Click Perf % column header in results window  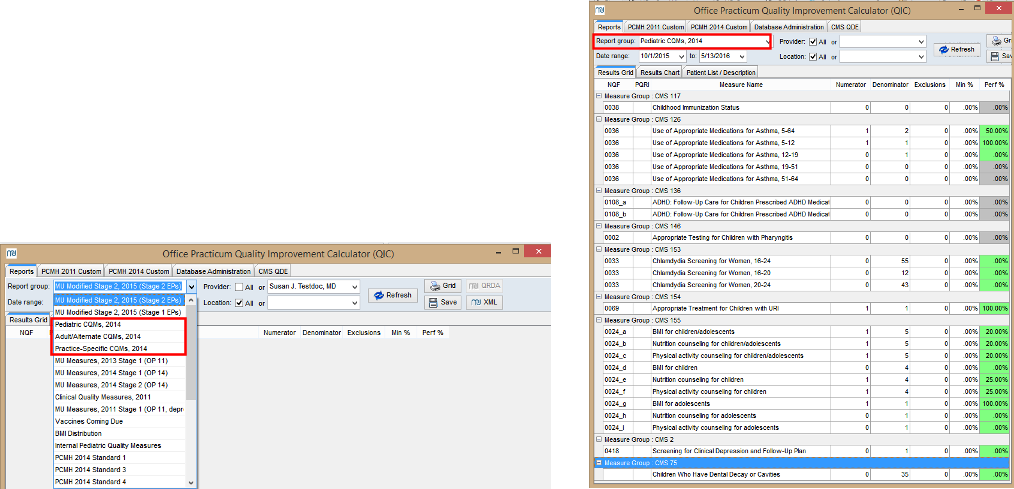tap(995, 85)
